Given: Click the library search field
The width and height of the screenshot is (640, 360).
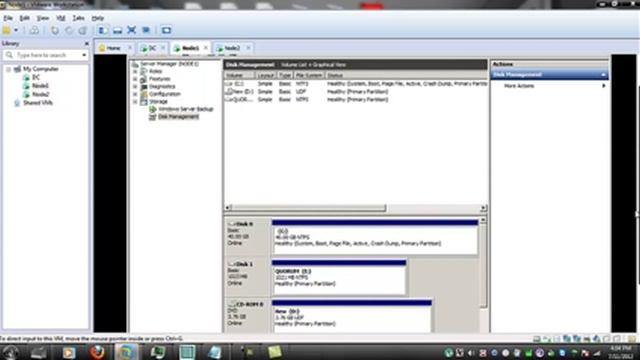Looking at the screenshot, I should [45, 55].
